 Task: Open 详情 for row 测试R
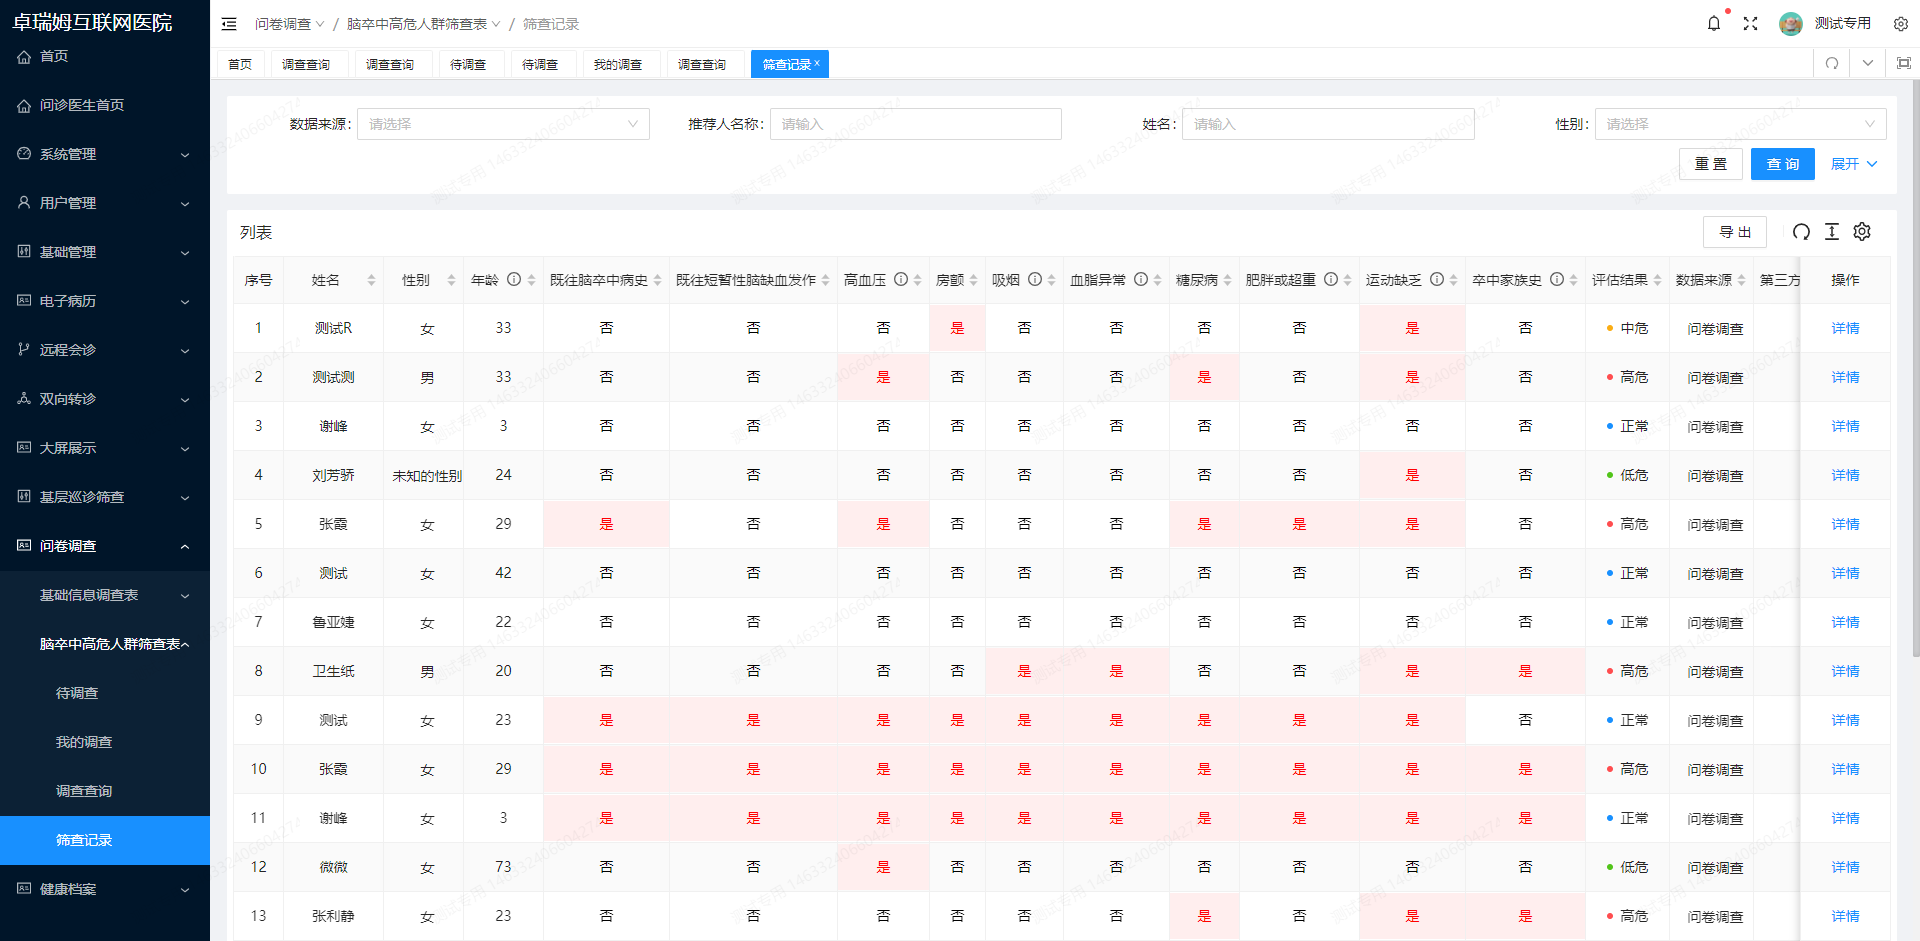[1845, 328]
